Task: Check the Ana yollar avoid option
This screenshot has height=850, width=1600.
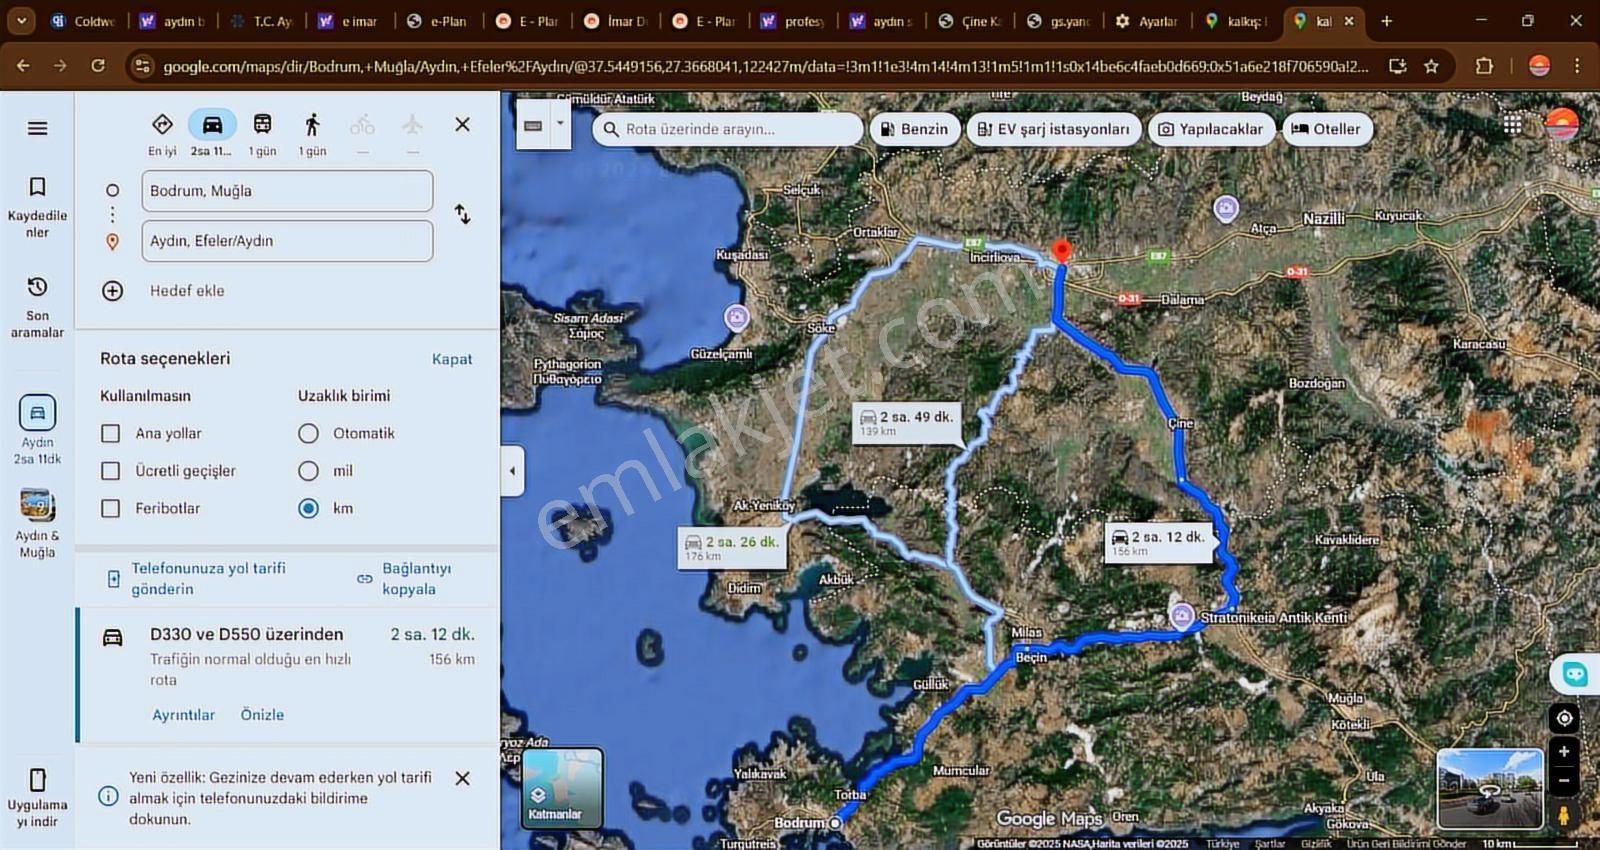Action: (x=111, y=433)
